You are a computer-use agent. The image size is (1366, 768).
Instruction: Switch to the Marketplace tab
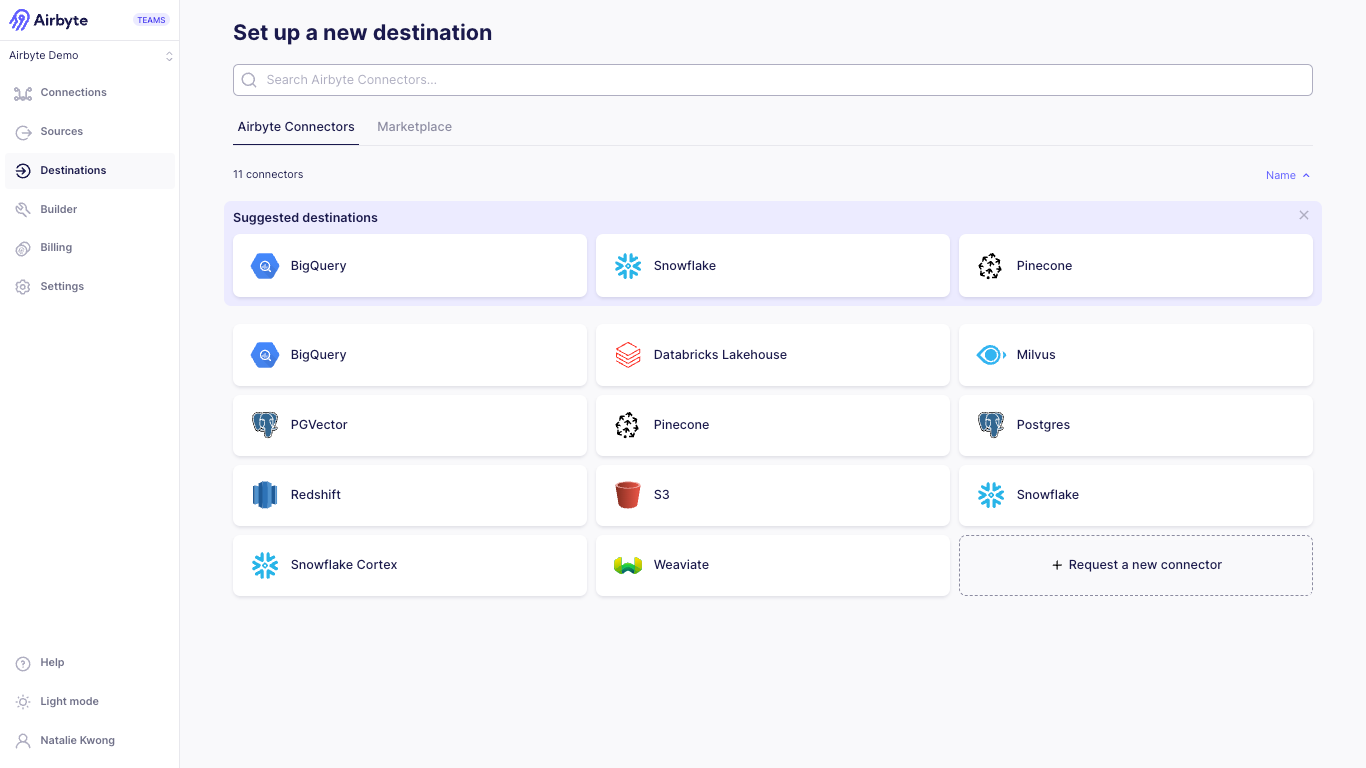tap(414, 127)
